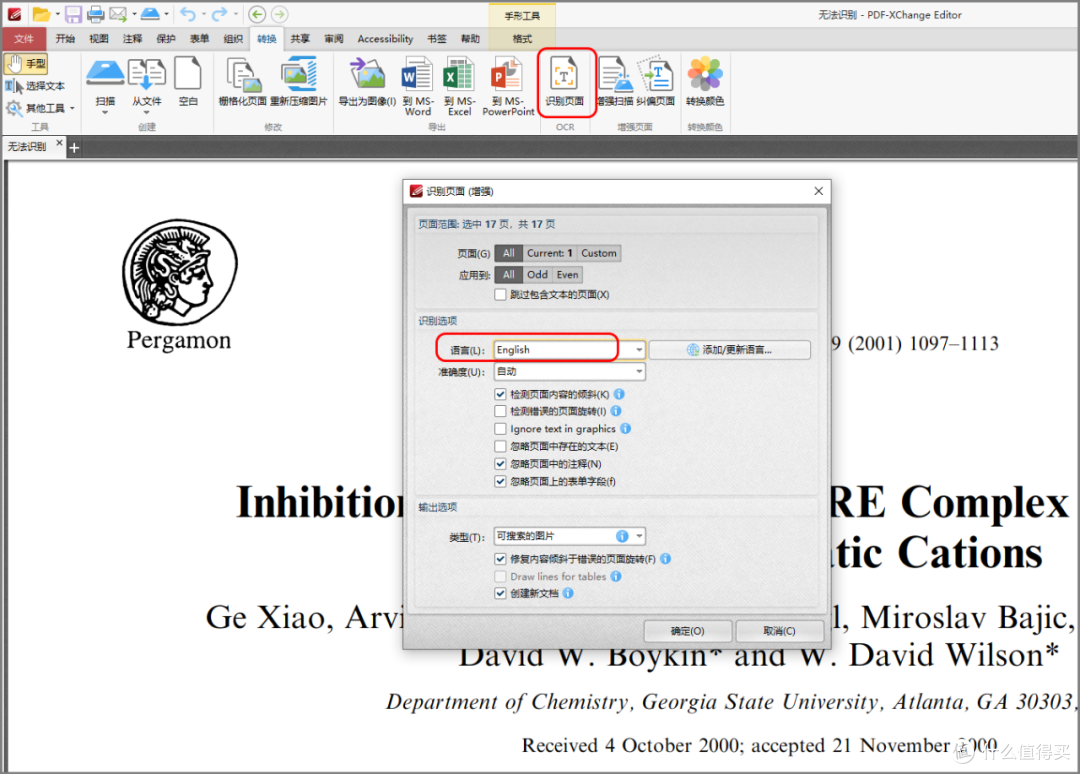
Task: Click the Save disk icon
Action: point(73,14)
